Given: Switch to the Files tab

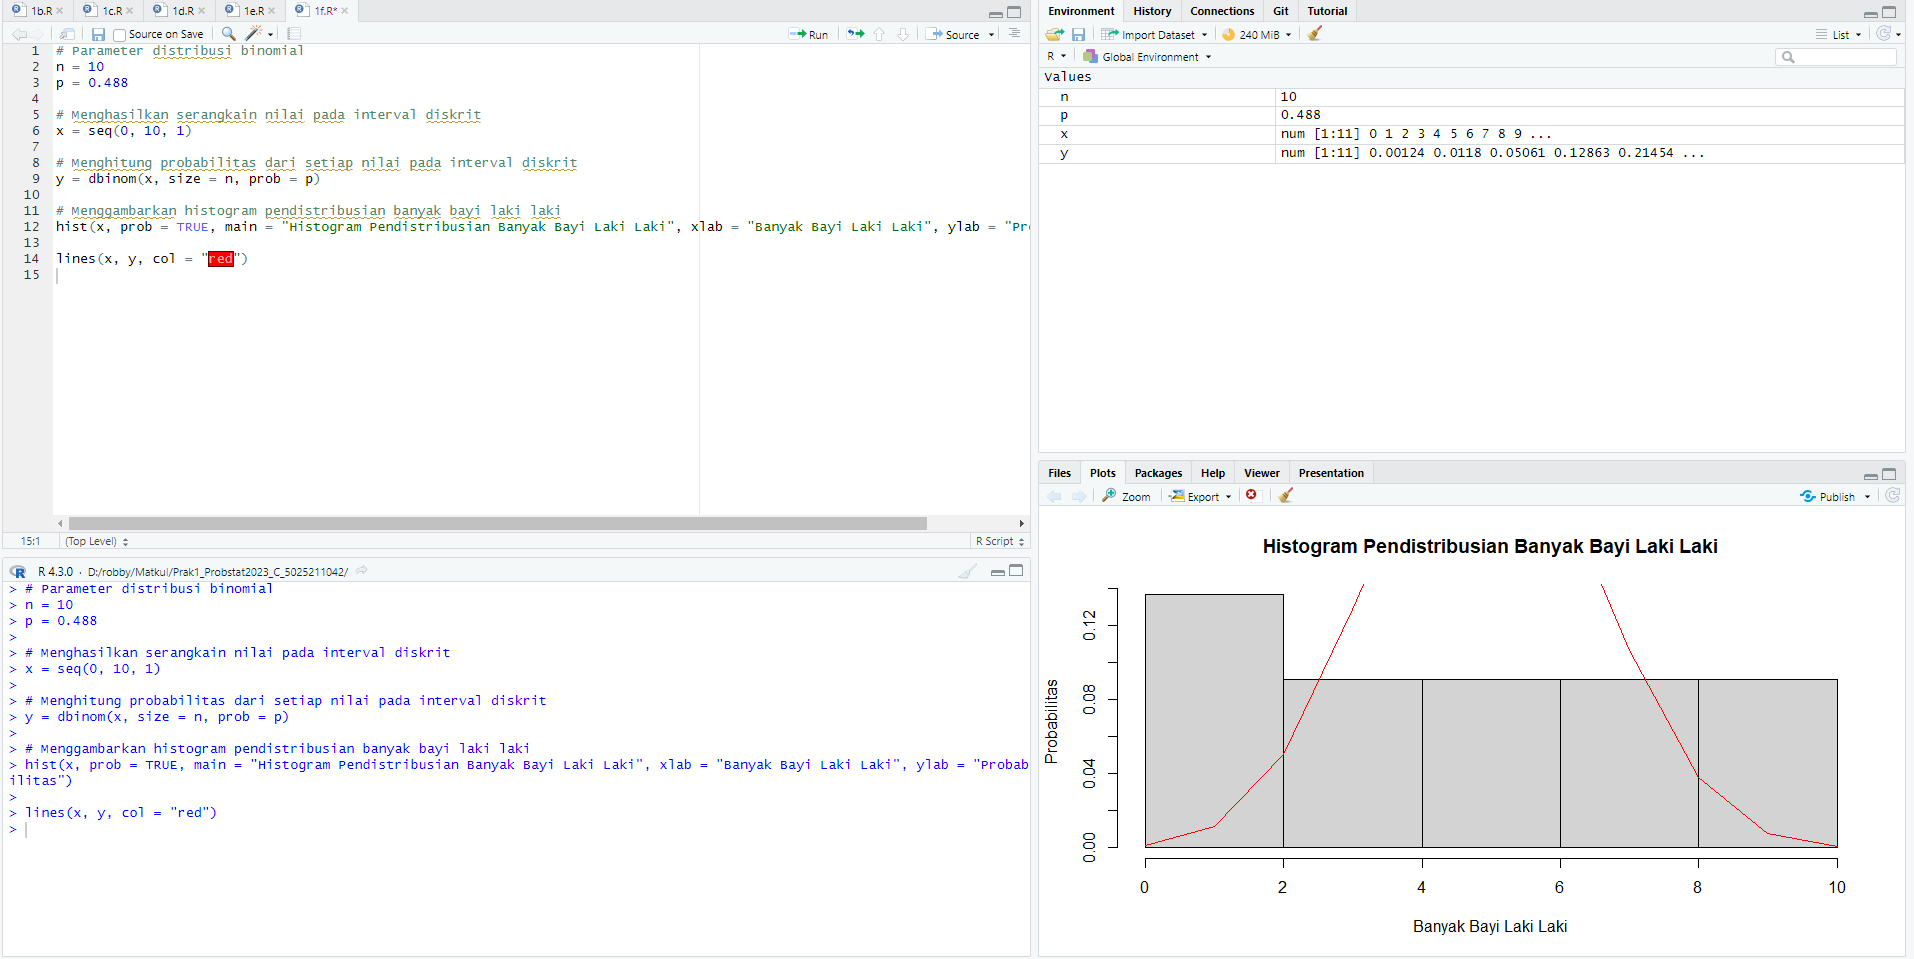Looking at the screenshot, I should 1059,473.
